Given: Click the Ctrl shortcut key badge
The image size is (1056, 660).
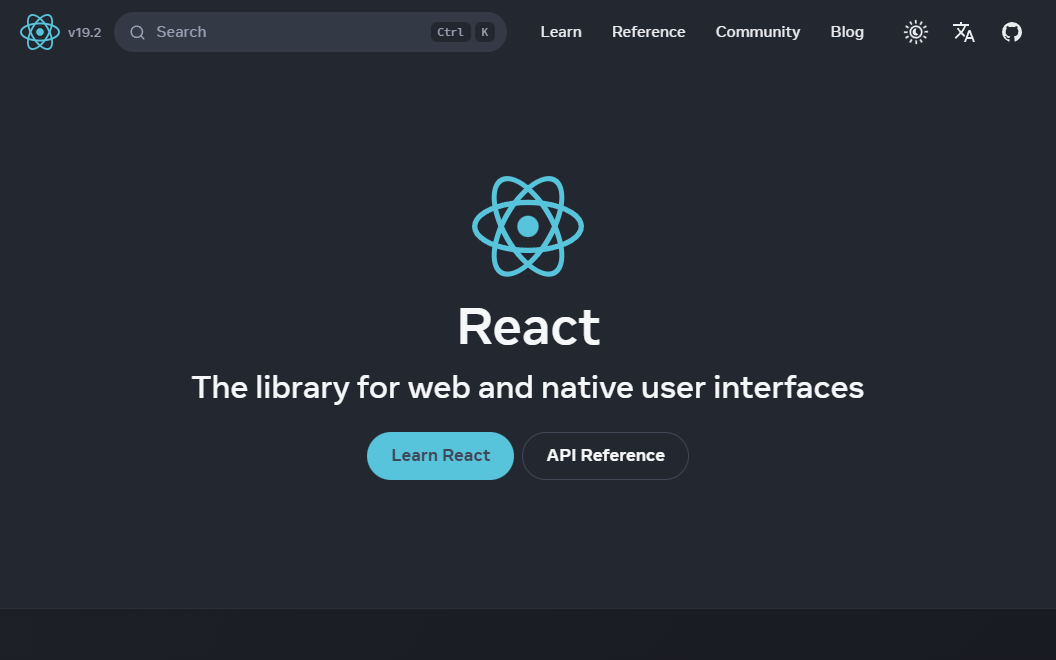Looking at the screenshot, I should (x=450, y=32).
